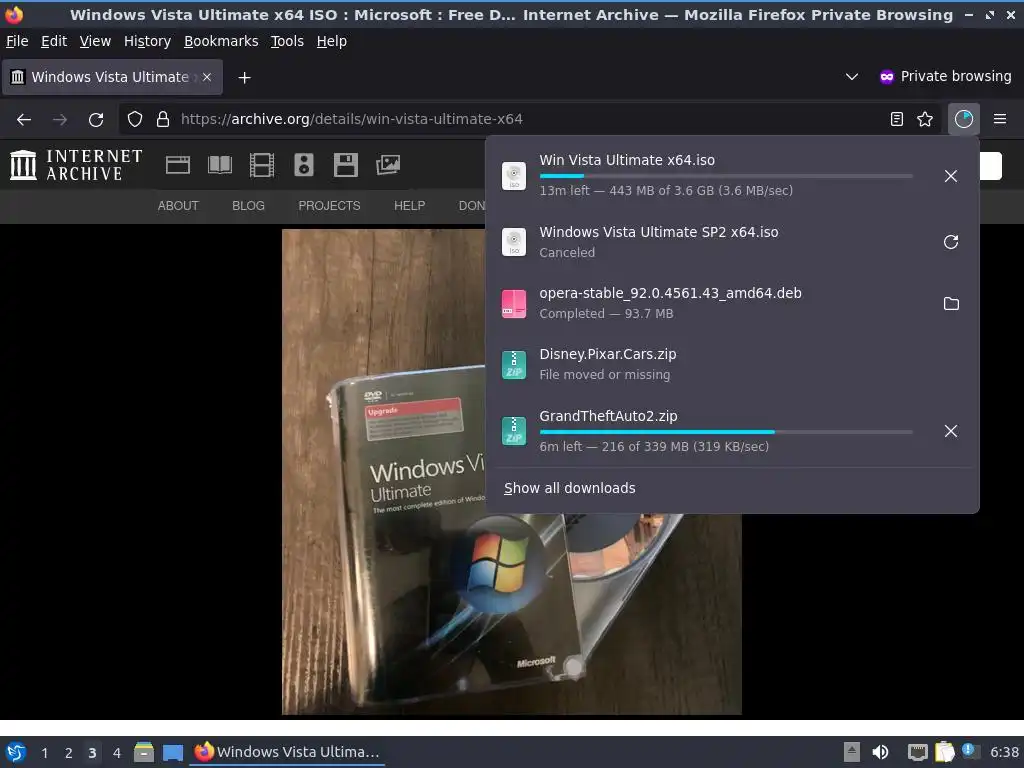Go back using the back arrow
The width and height of the screenshot is (1024, 768).
click(24, 120)
